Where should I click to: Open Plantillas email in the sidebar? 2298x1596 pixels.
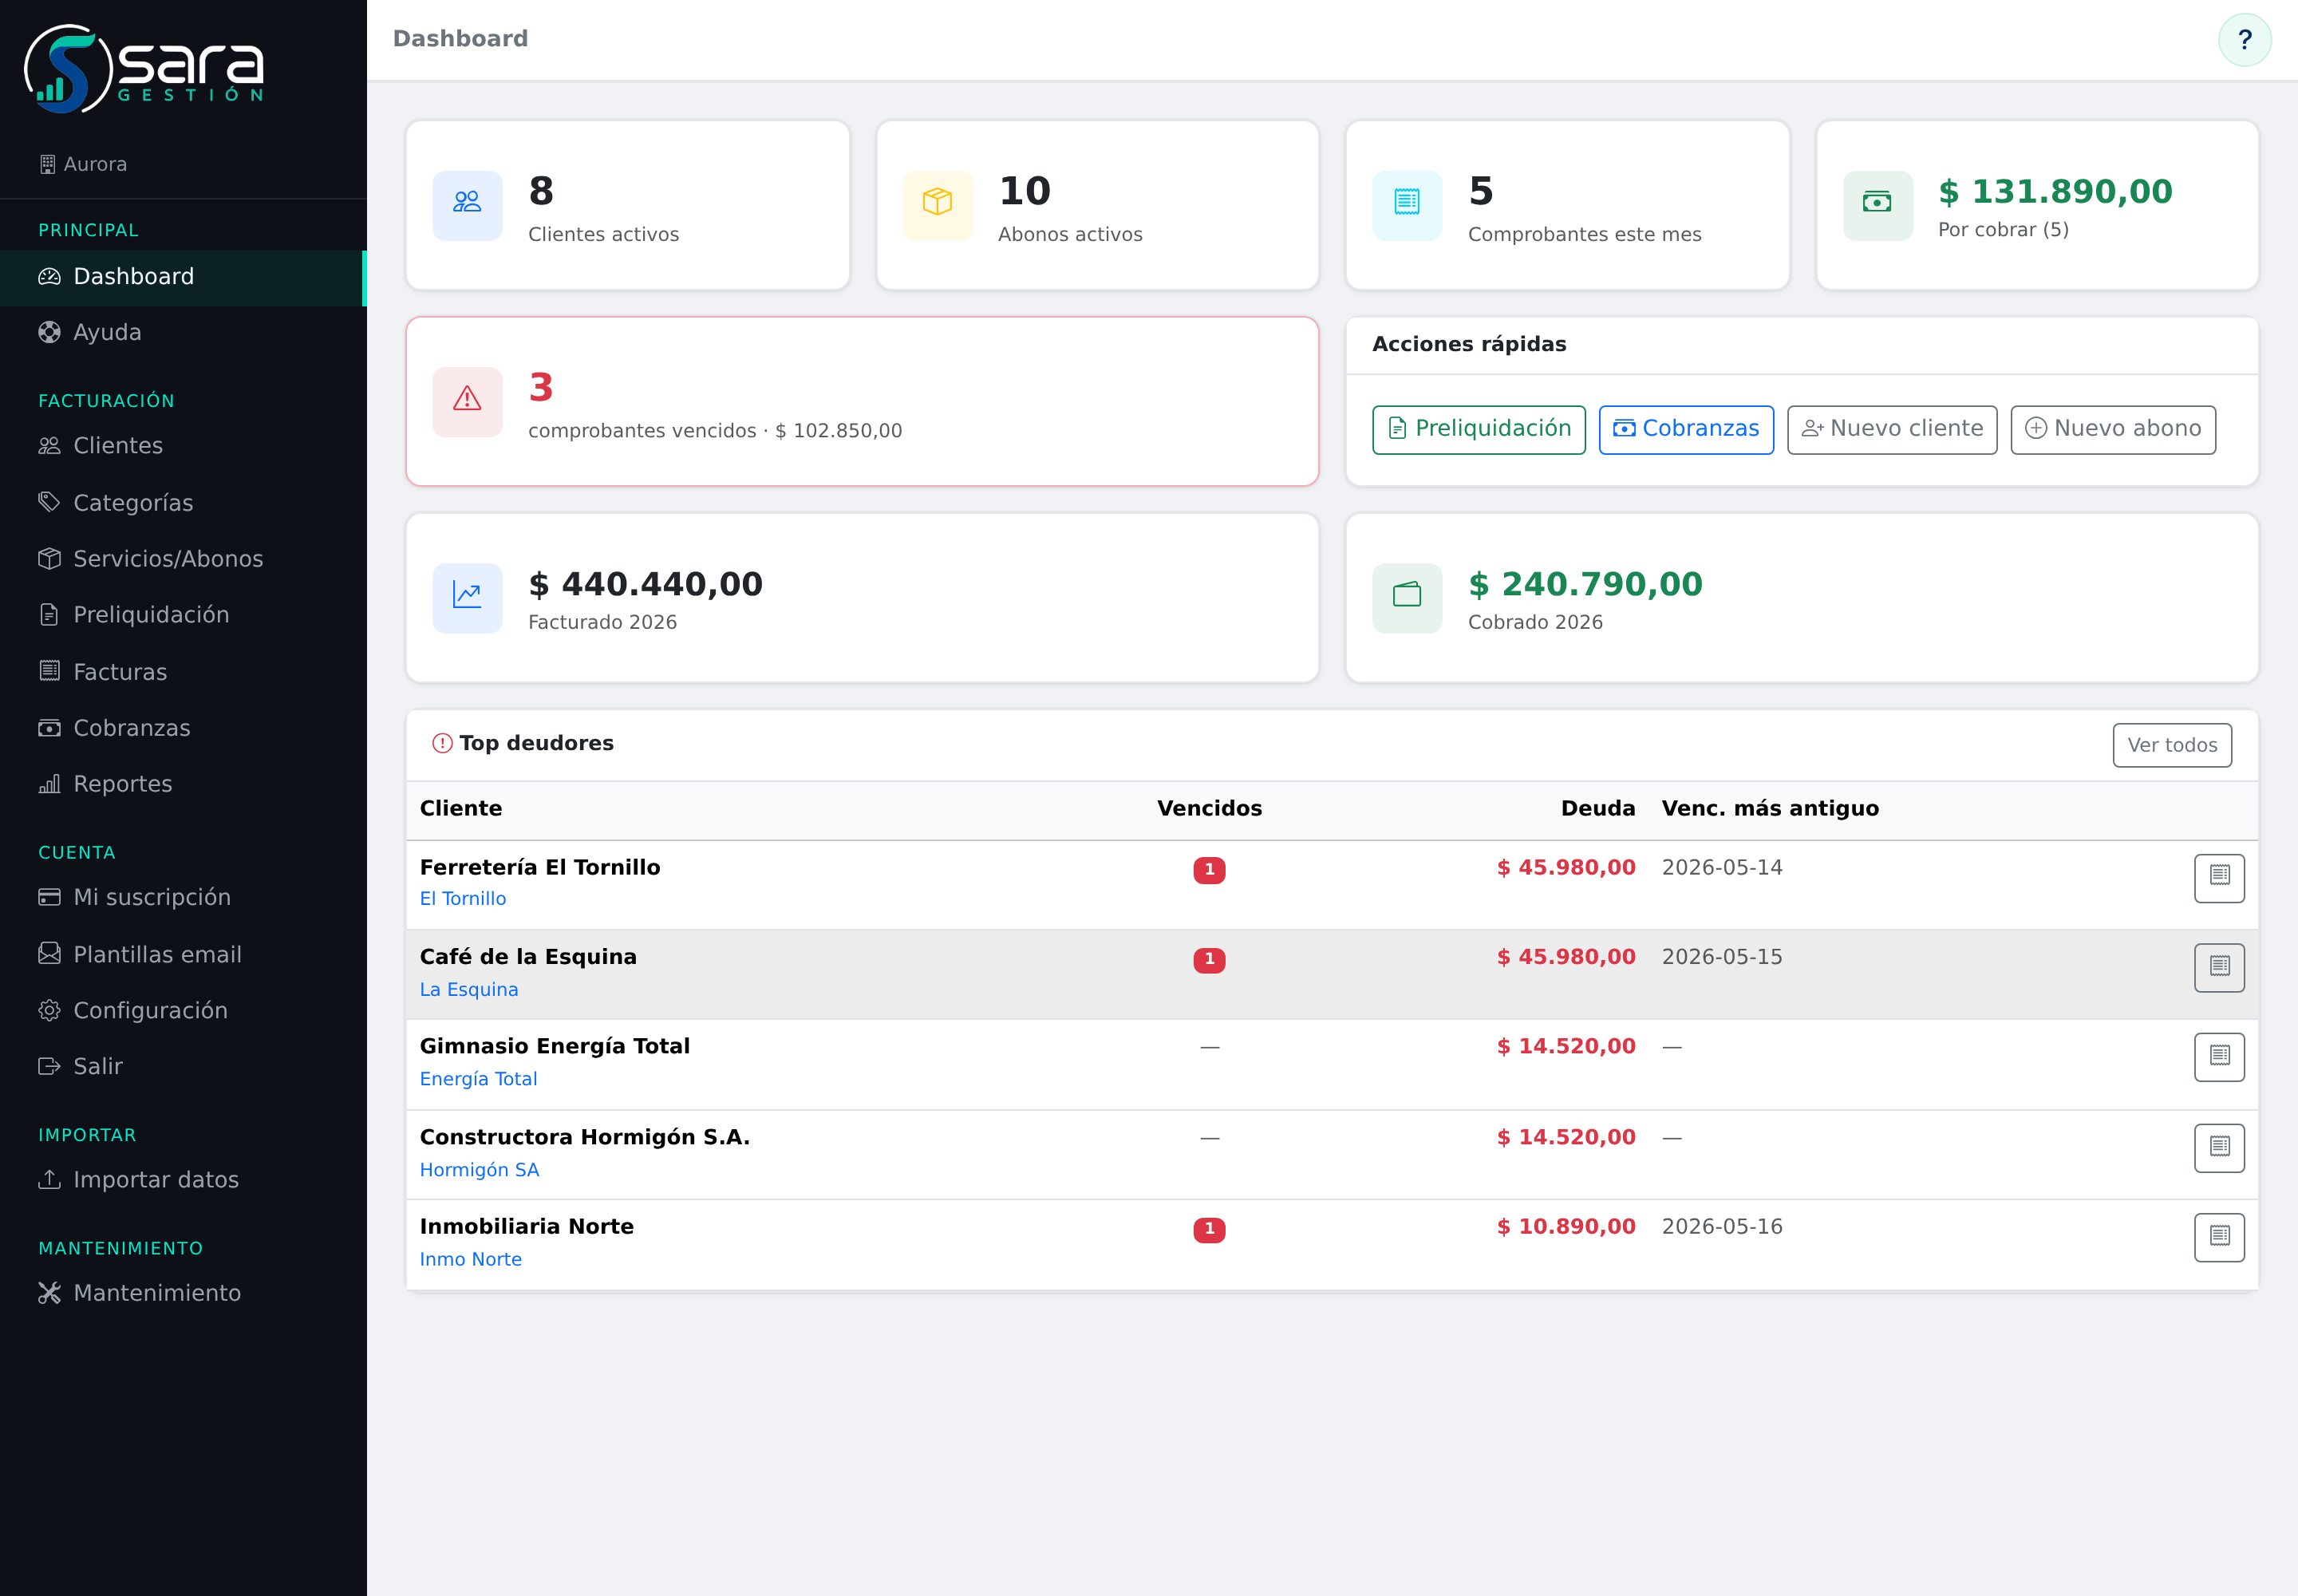[x=183, y=954]
